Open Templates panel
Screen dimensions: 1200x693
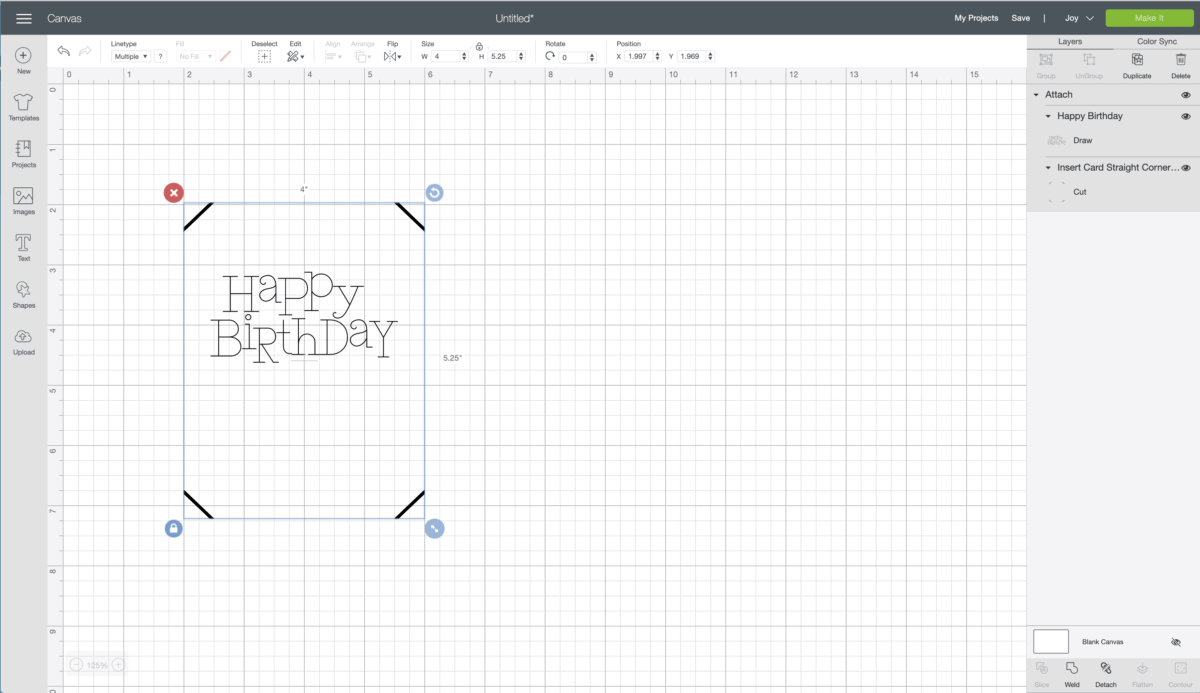(x=23, y=107)
